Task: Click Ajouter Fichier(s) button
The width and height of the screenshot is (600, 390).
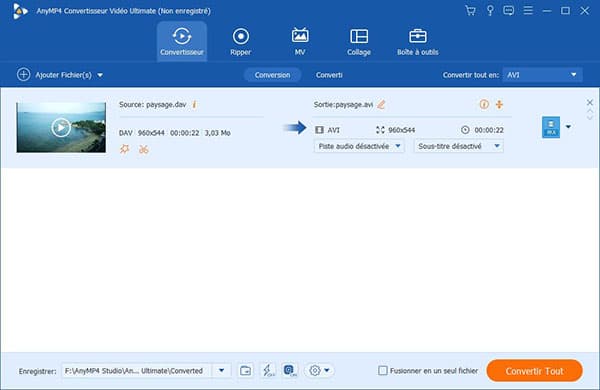Action: 54,75
